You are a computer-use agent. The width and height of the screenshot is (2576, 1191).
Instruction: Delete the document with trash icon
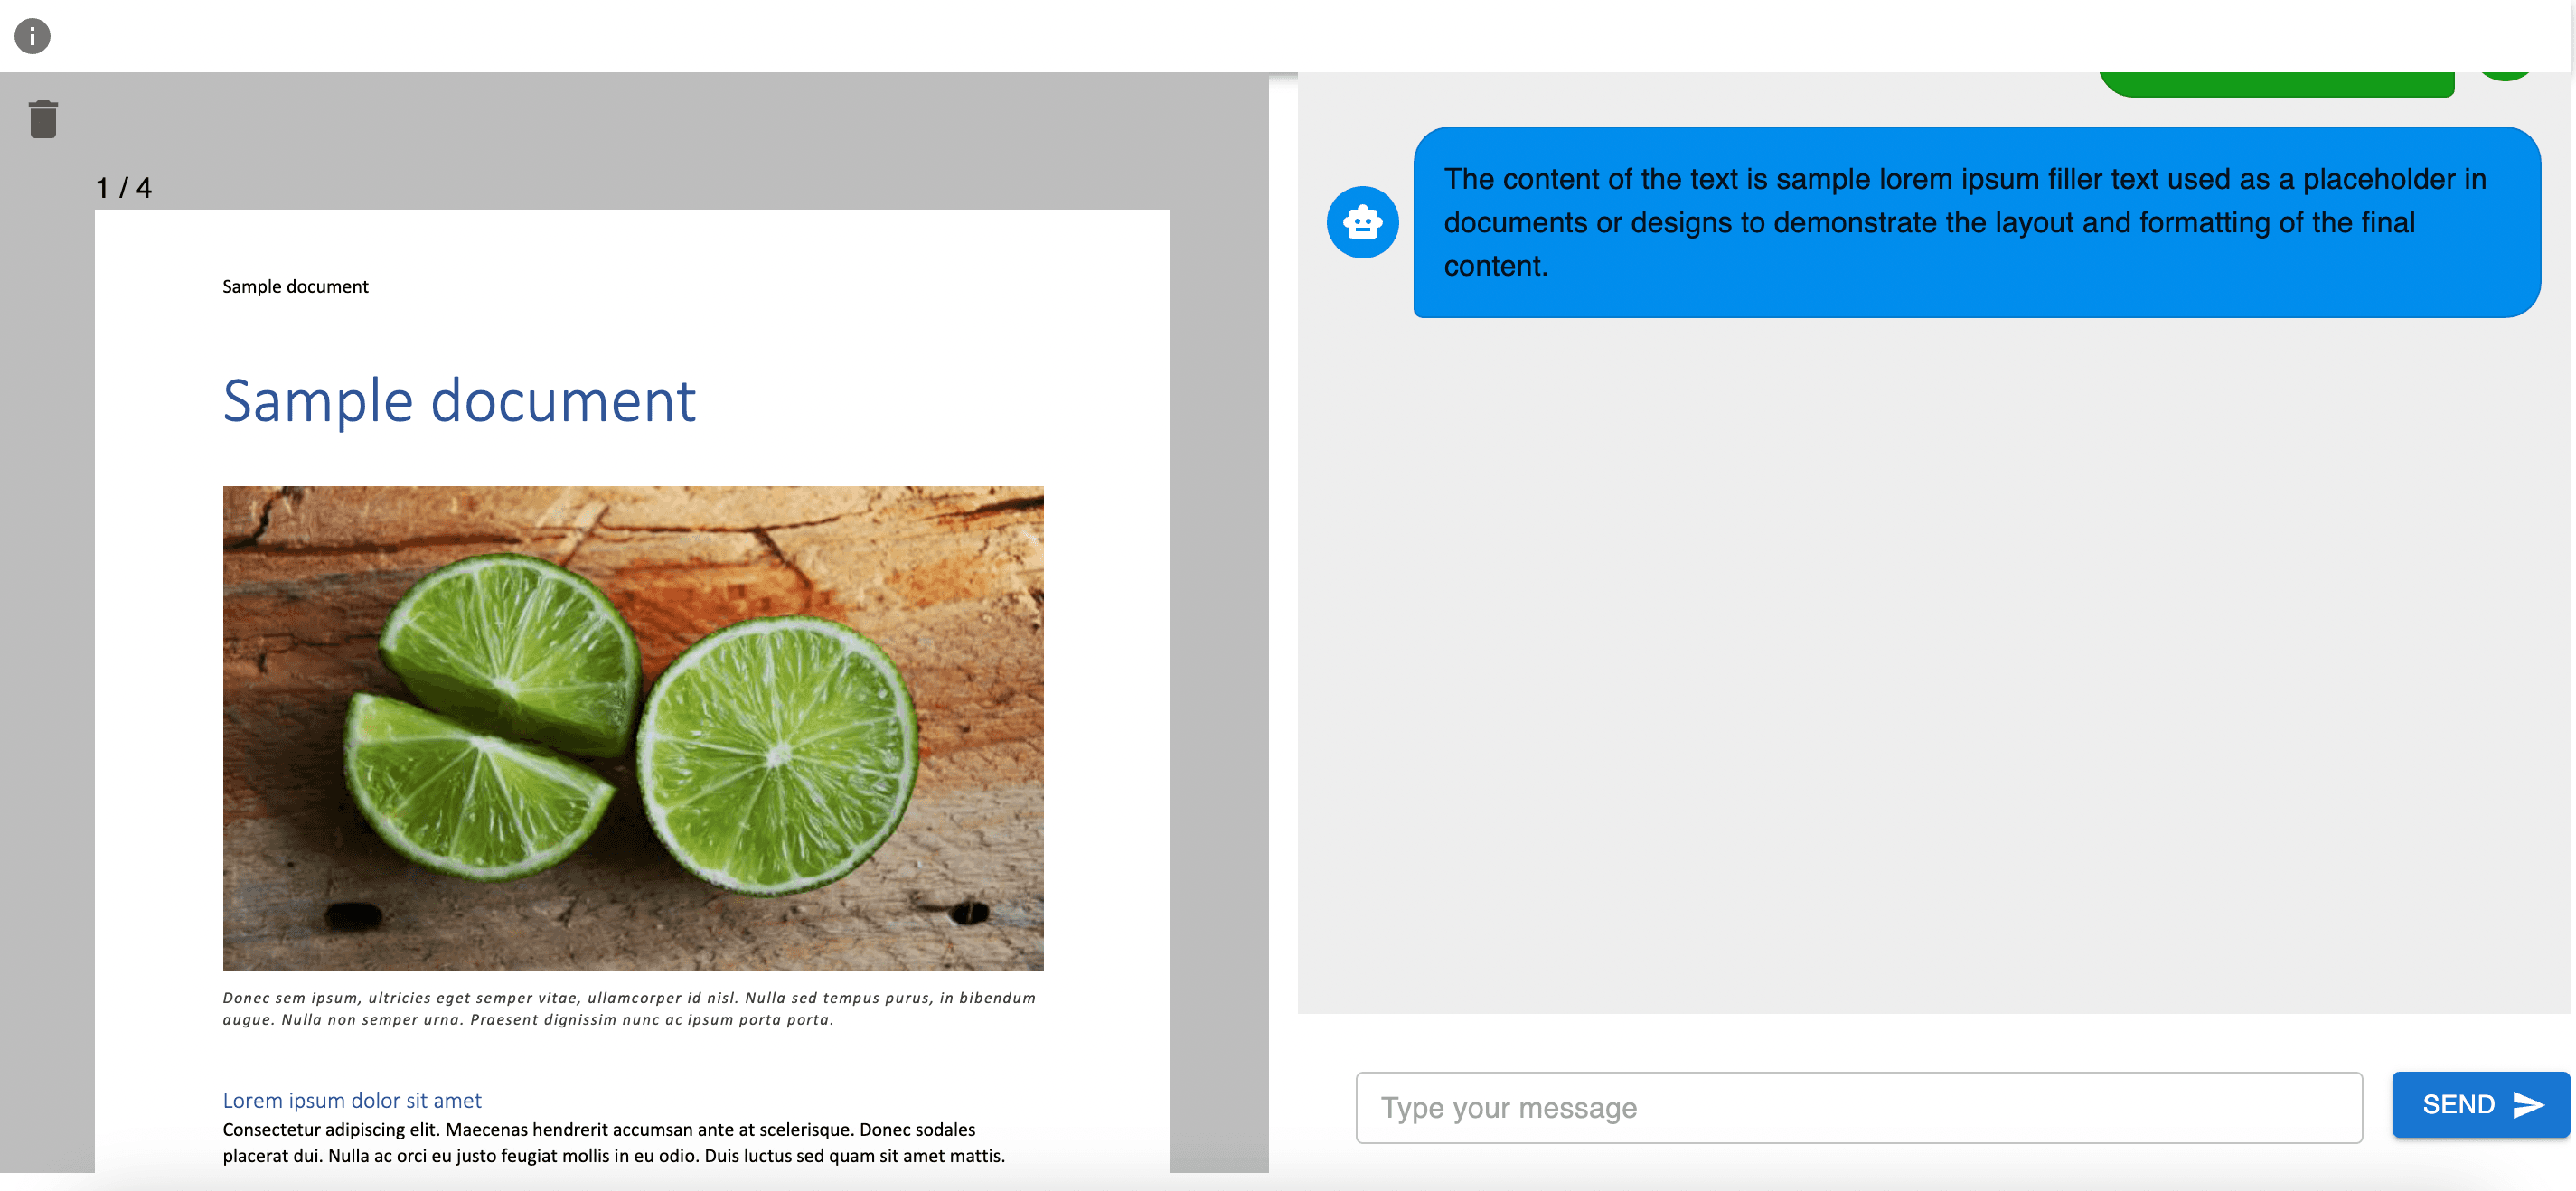pyautogui.click(x=43, y=119)
